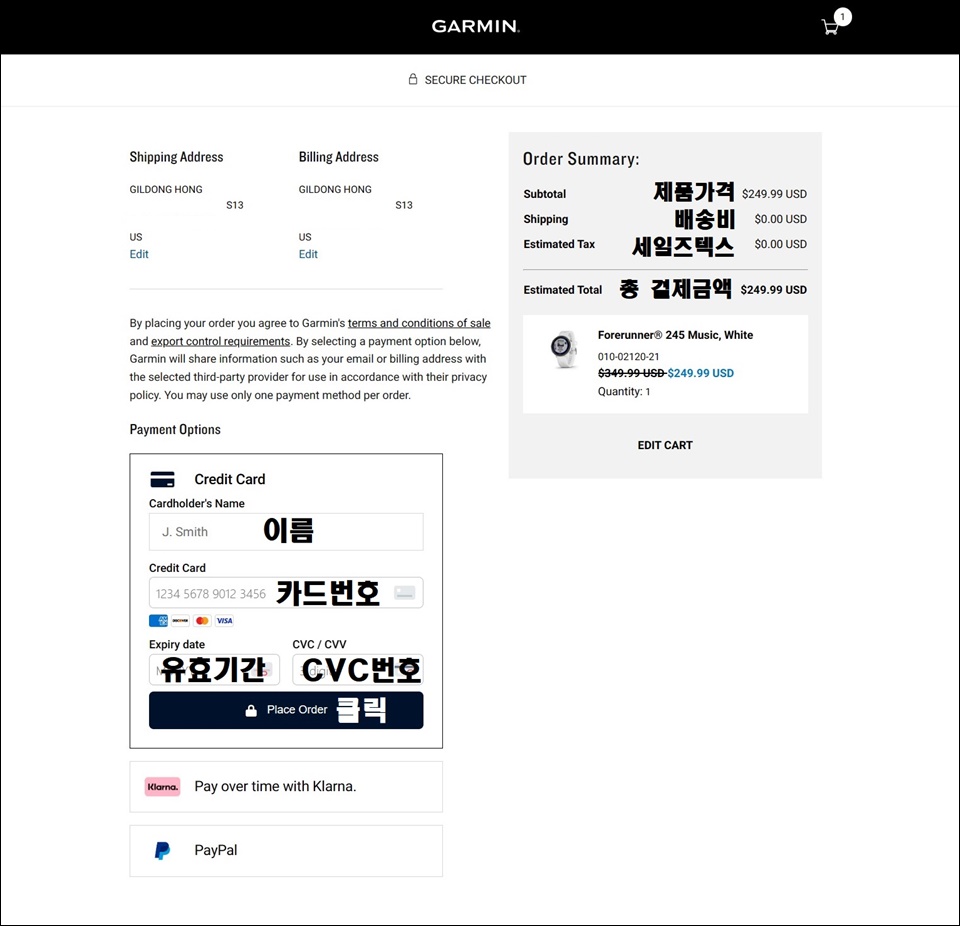The image size is (960, 926).
Task: Click the PayPal logo icon
Action: click(162, 850)
